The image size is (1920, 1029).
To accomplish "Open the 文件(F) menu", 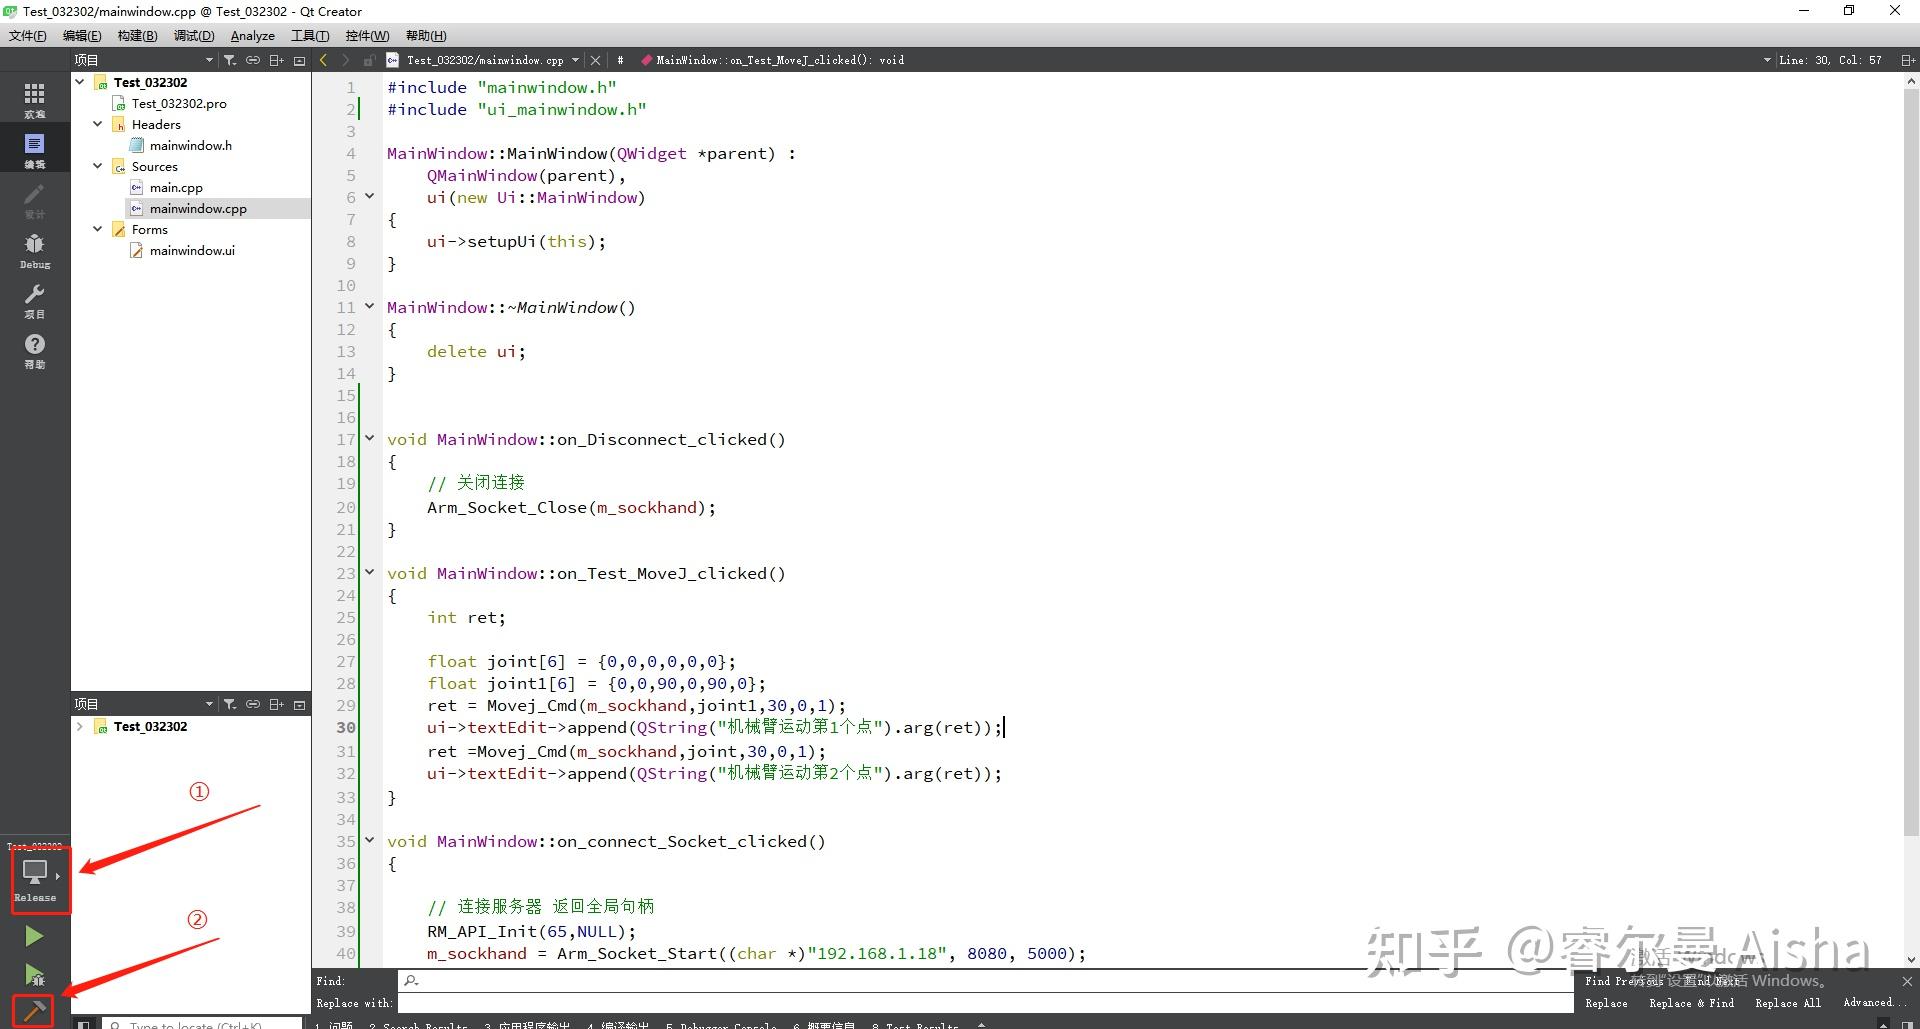I will 28,36.
